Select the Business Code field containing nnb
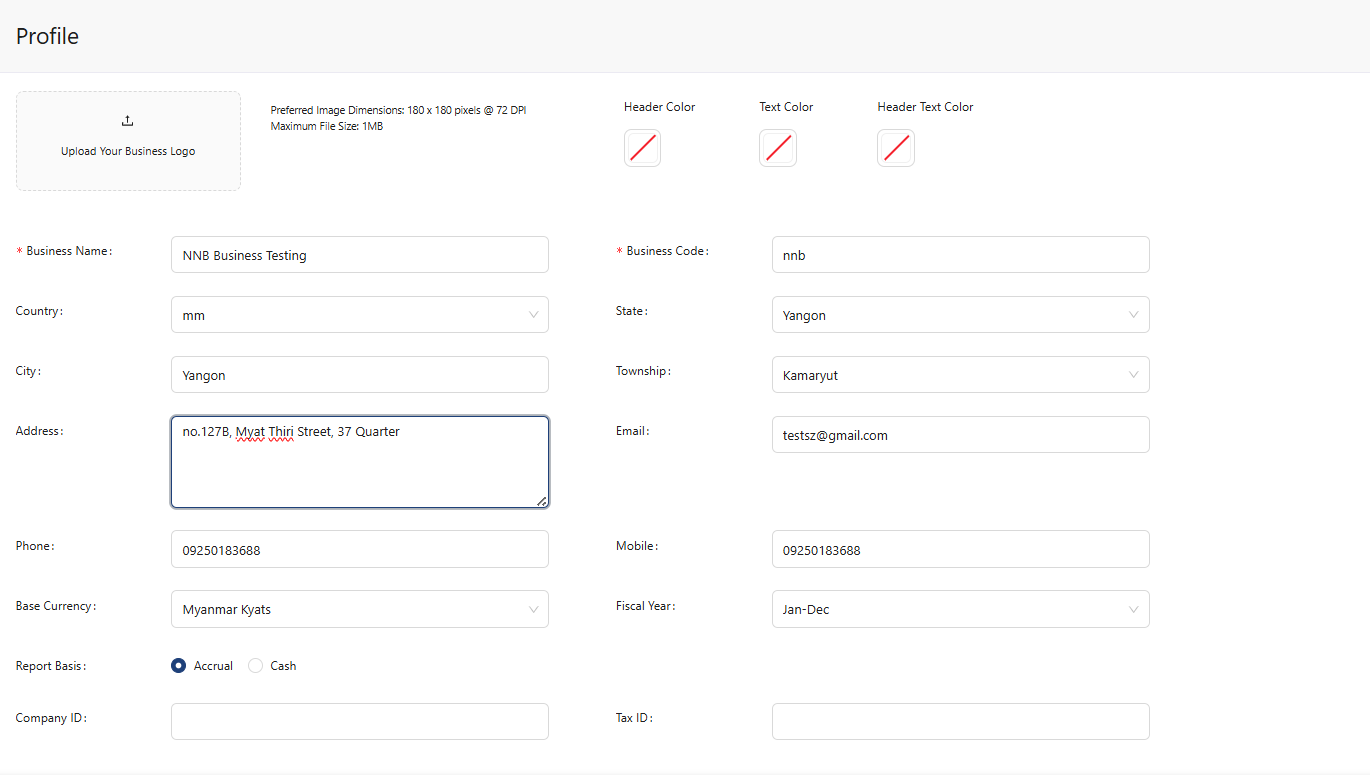Screen dimensions: 1370x780 click(x=959, y=254)
